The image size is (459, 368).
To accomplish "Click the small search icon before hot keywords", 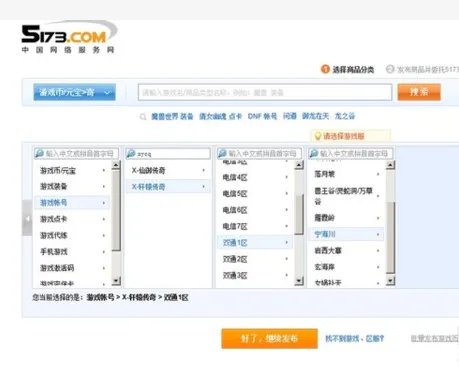I will pyautogui.click(x=143, y=117).
